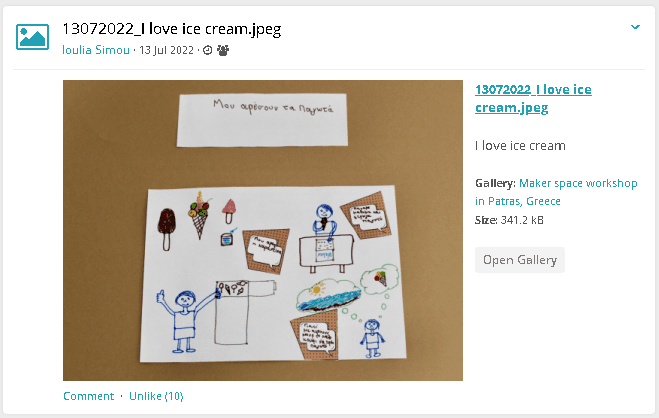Click the I love ice cream description text
659x418 pixels.
[x=520, y=146]
